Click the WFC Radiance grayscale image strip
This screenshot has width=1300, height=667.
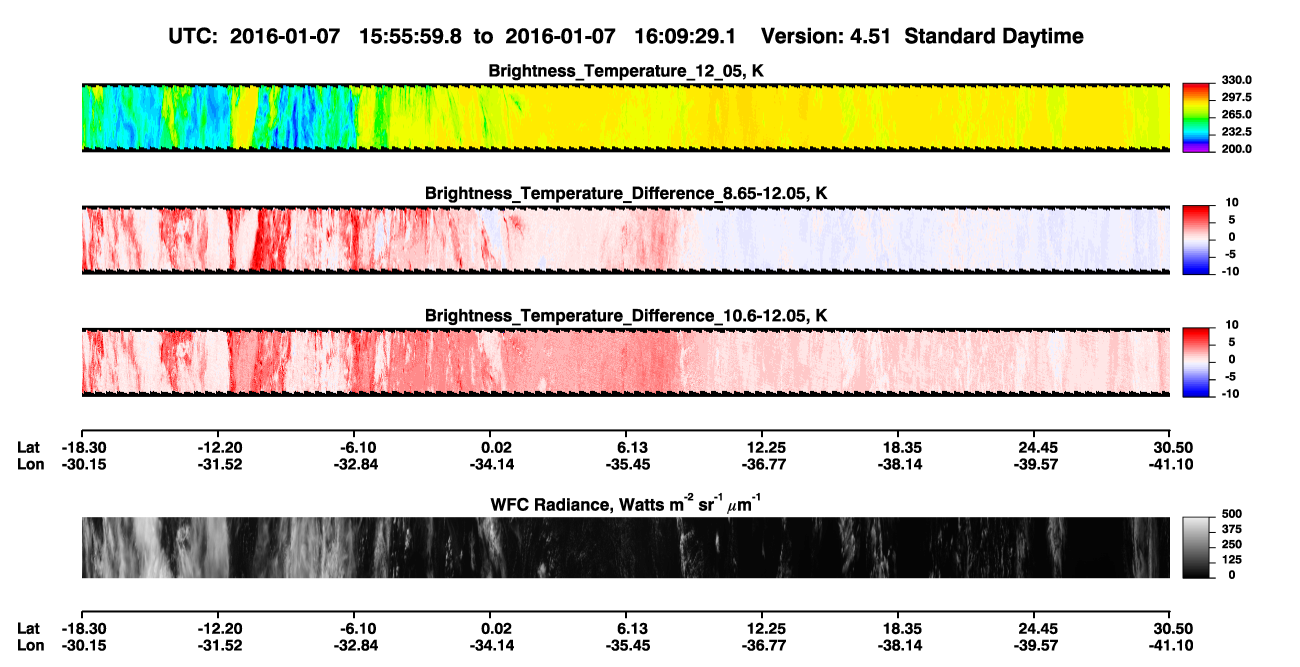[x=625, y=547]
